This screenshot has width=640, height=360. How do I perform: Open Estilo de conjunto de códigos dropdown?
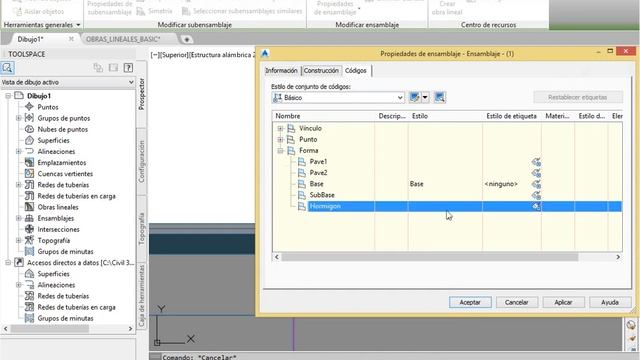(400, 98)
